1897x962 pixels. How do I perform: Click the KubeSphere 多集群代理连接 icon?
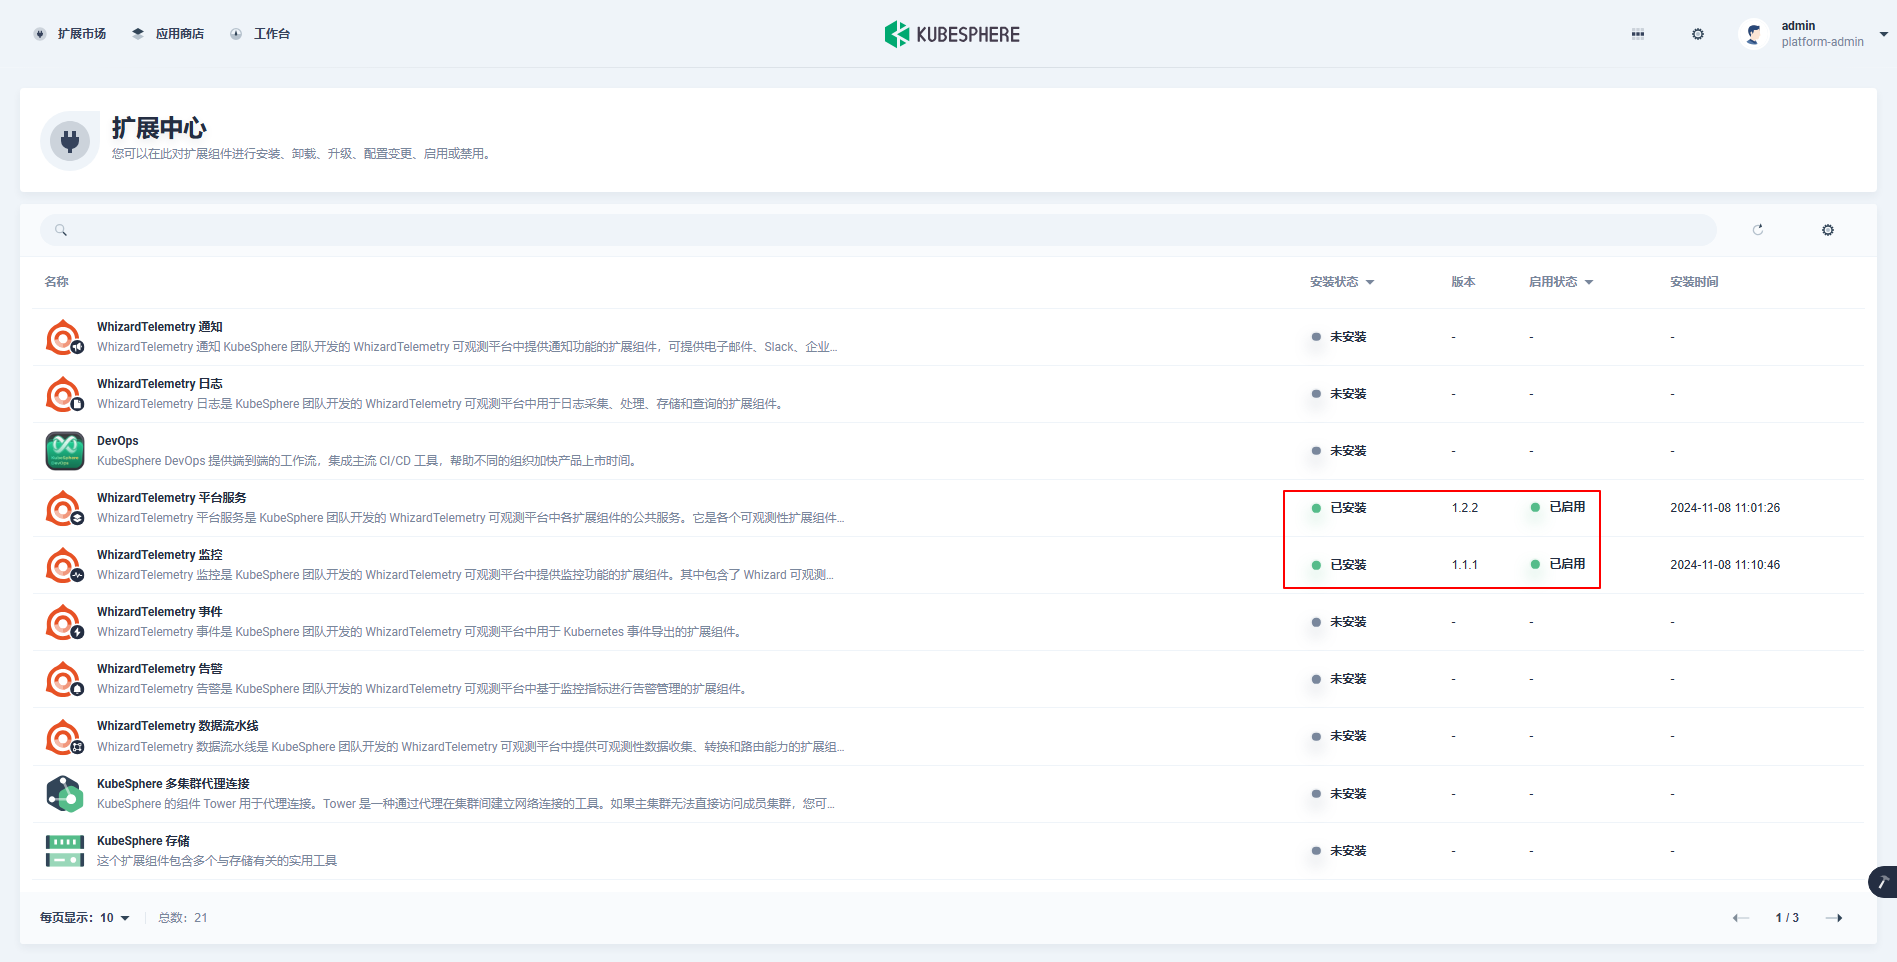65,794
